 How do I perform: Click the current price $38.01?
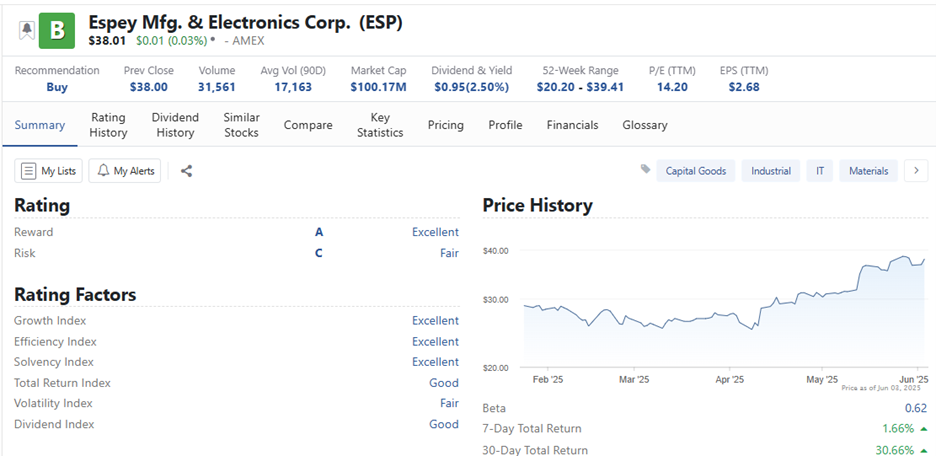click(x=107, y=41)
